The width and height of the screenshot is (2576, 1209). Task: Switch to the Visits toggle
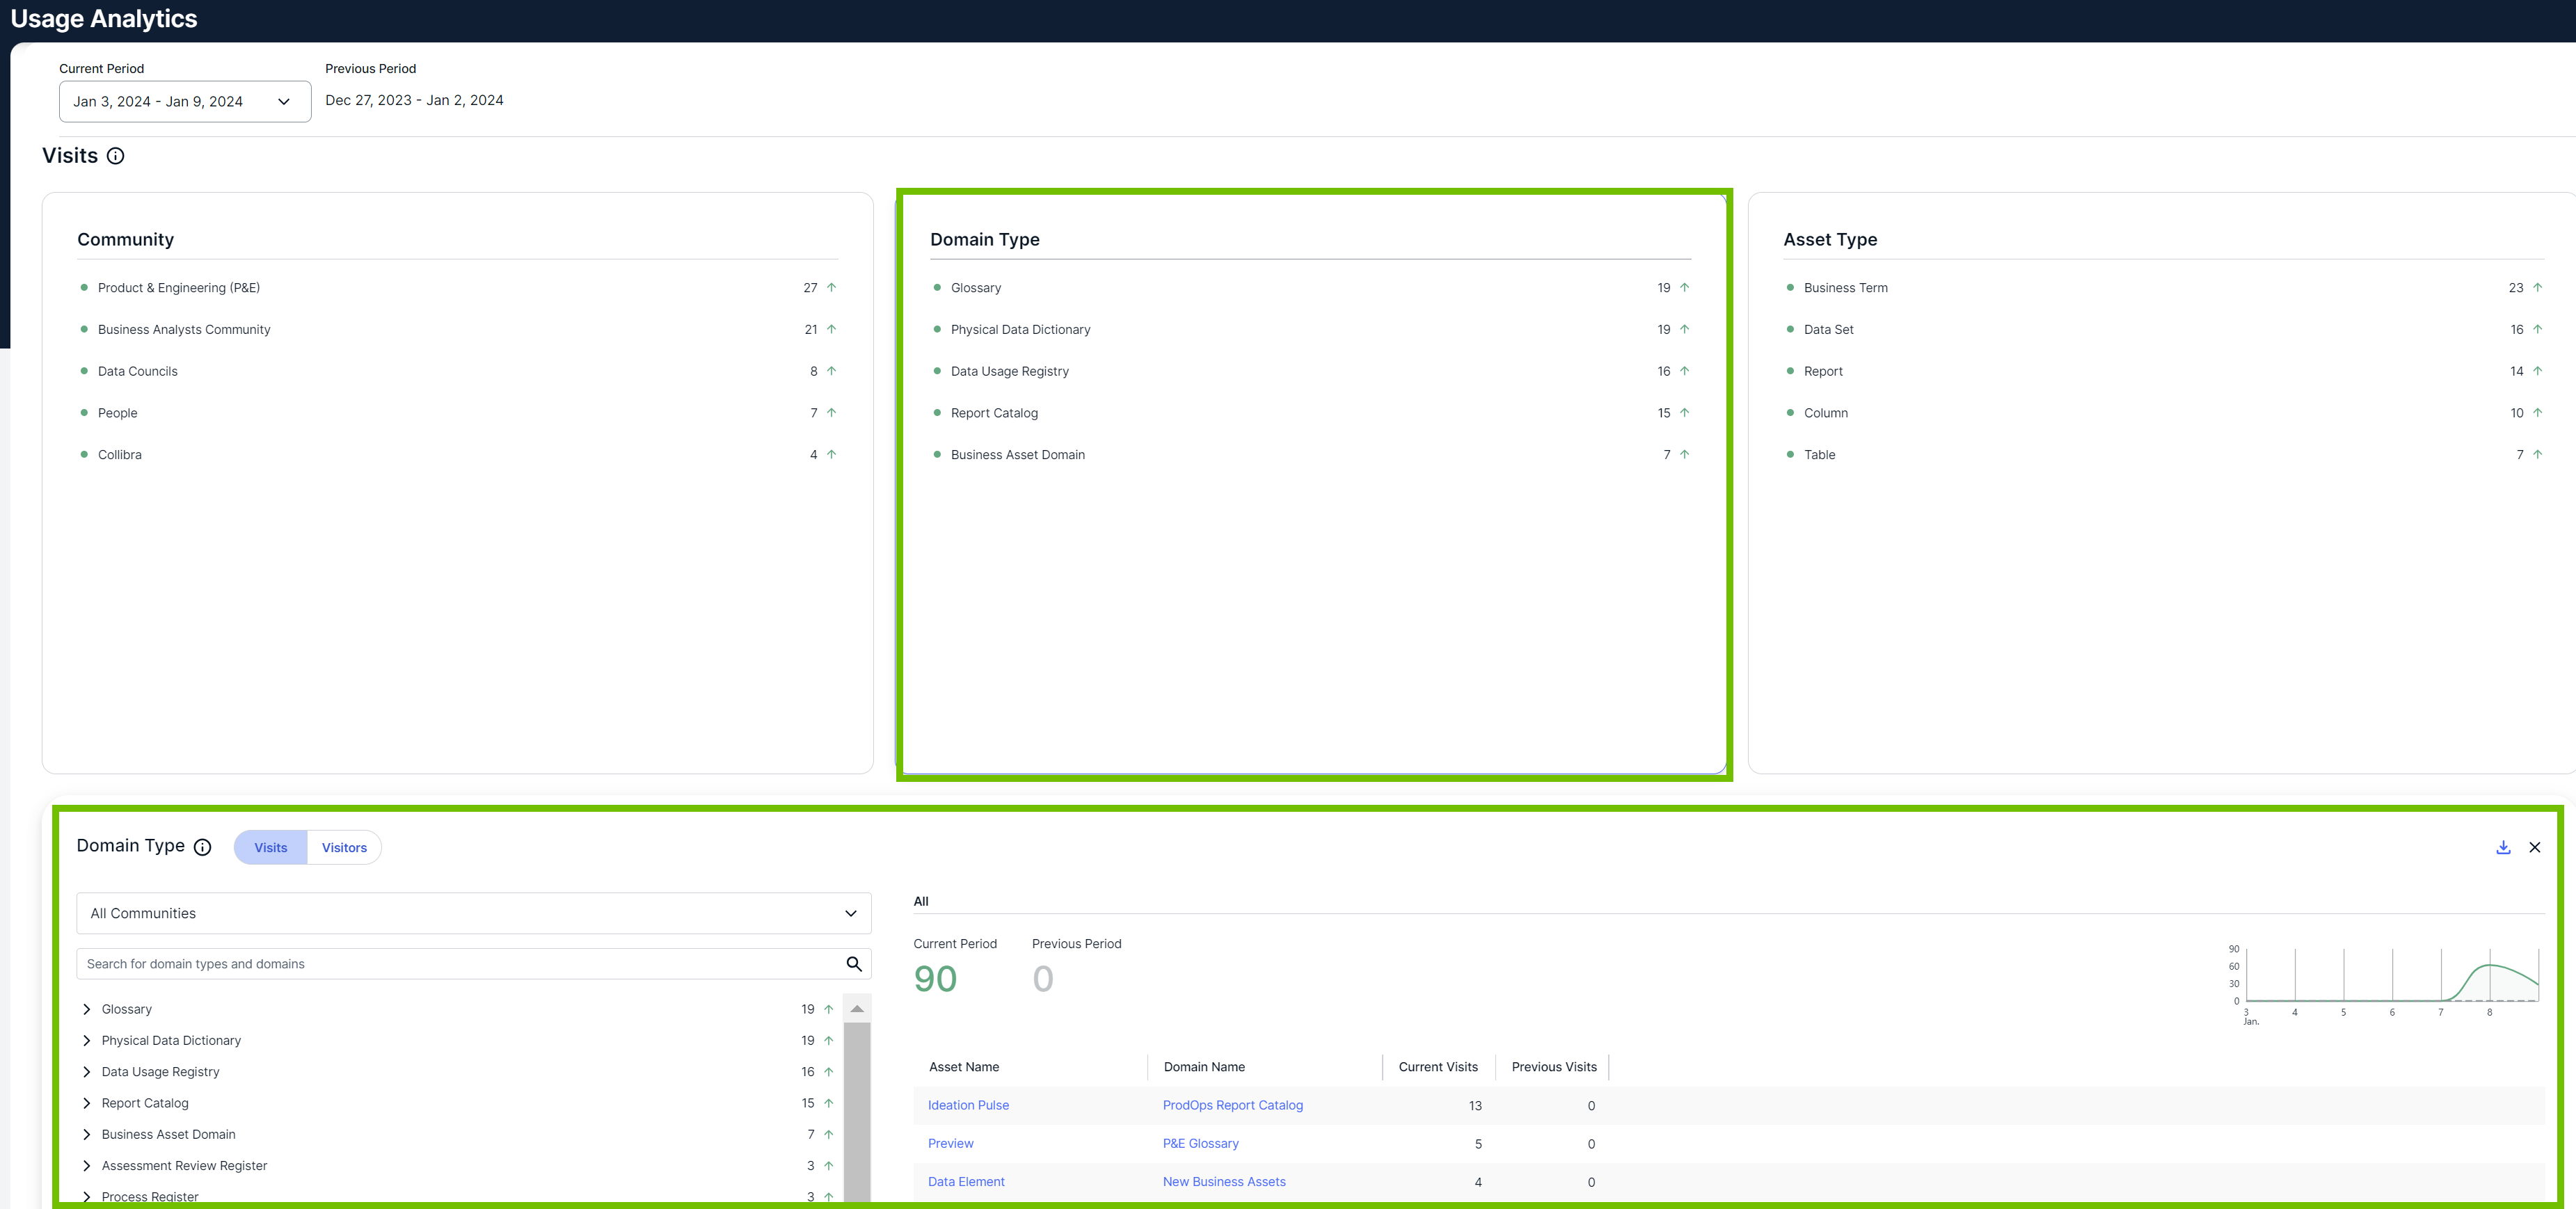271,847
